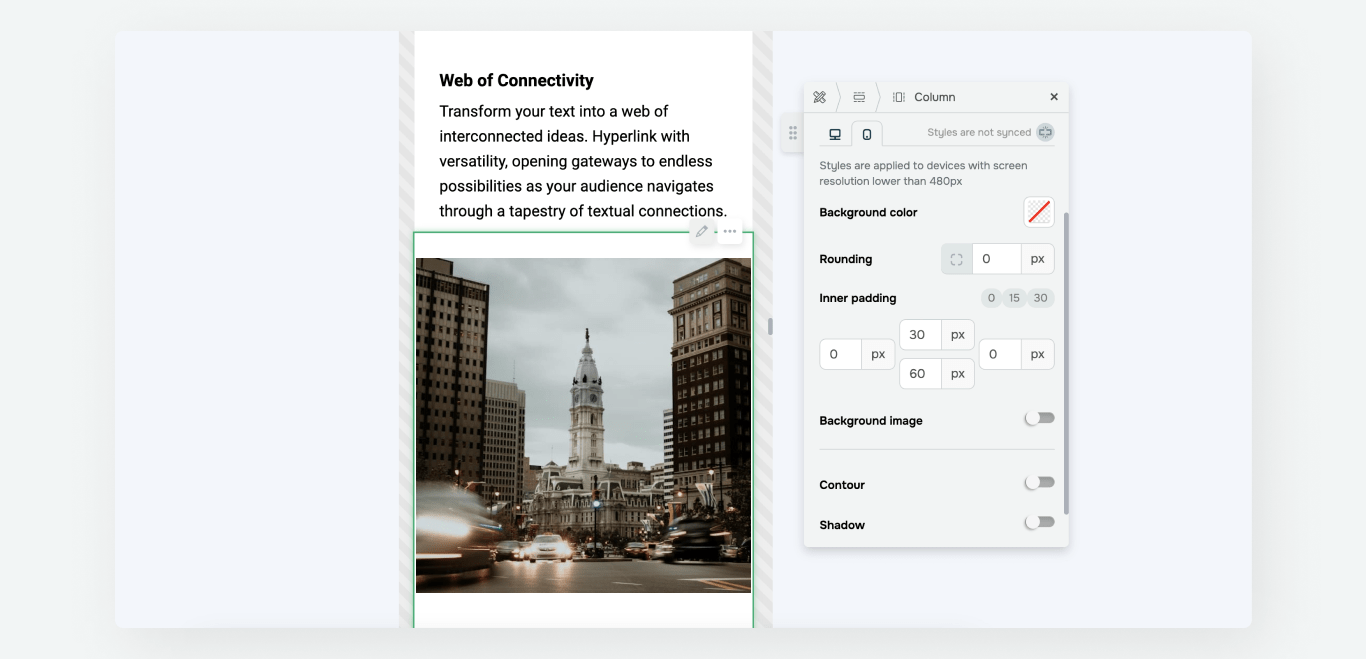Set inner padding preset to 30
The height and width of the screenshot is (659, 1366).
(x=1041, y=298)
